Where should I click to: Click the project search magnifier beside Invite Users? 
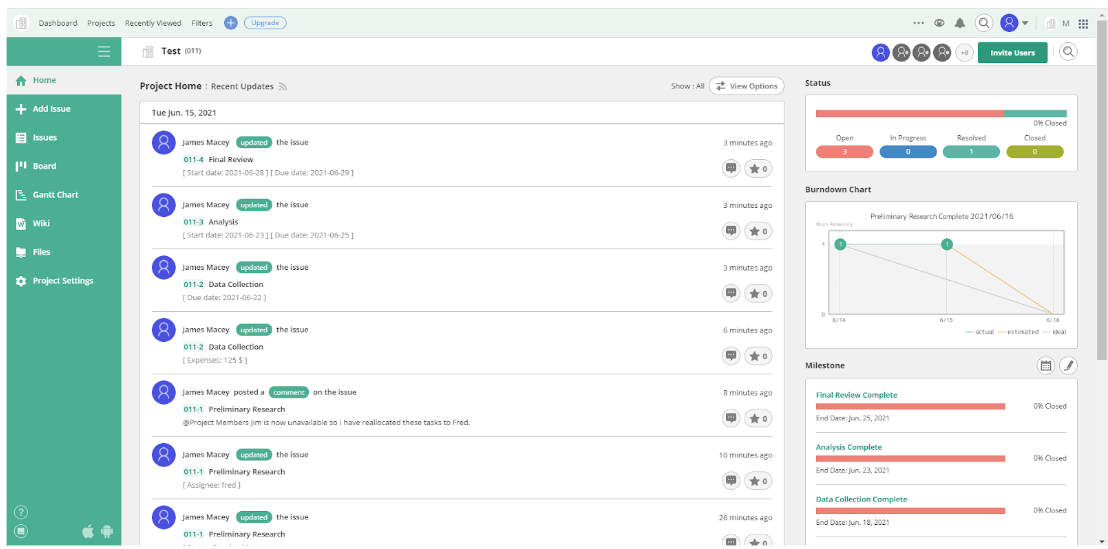[x=1068, y=52]
